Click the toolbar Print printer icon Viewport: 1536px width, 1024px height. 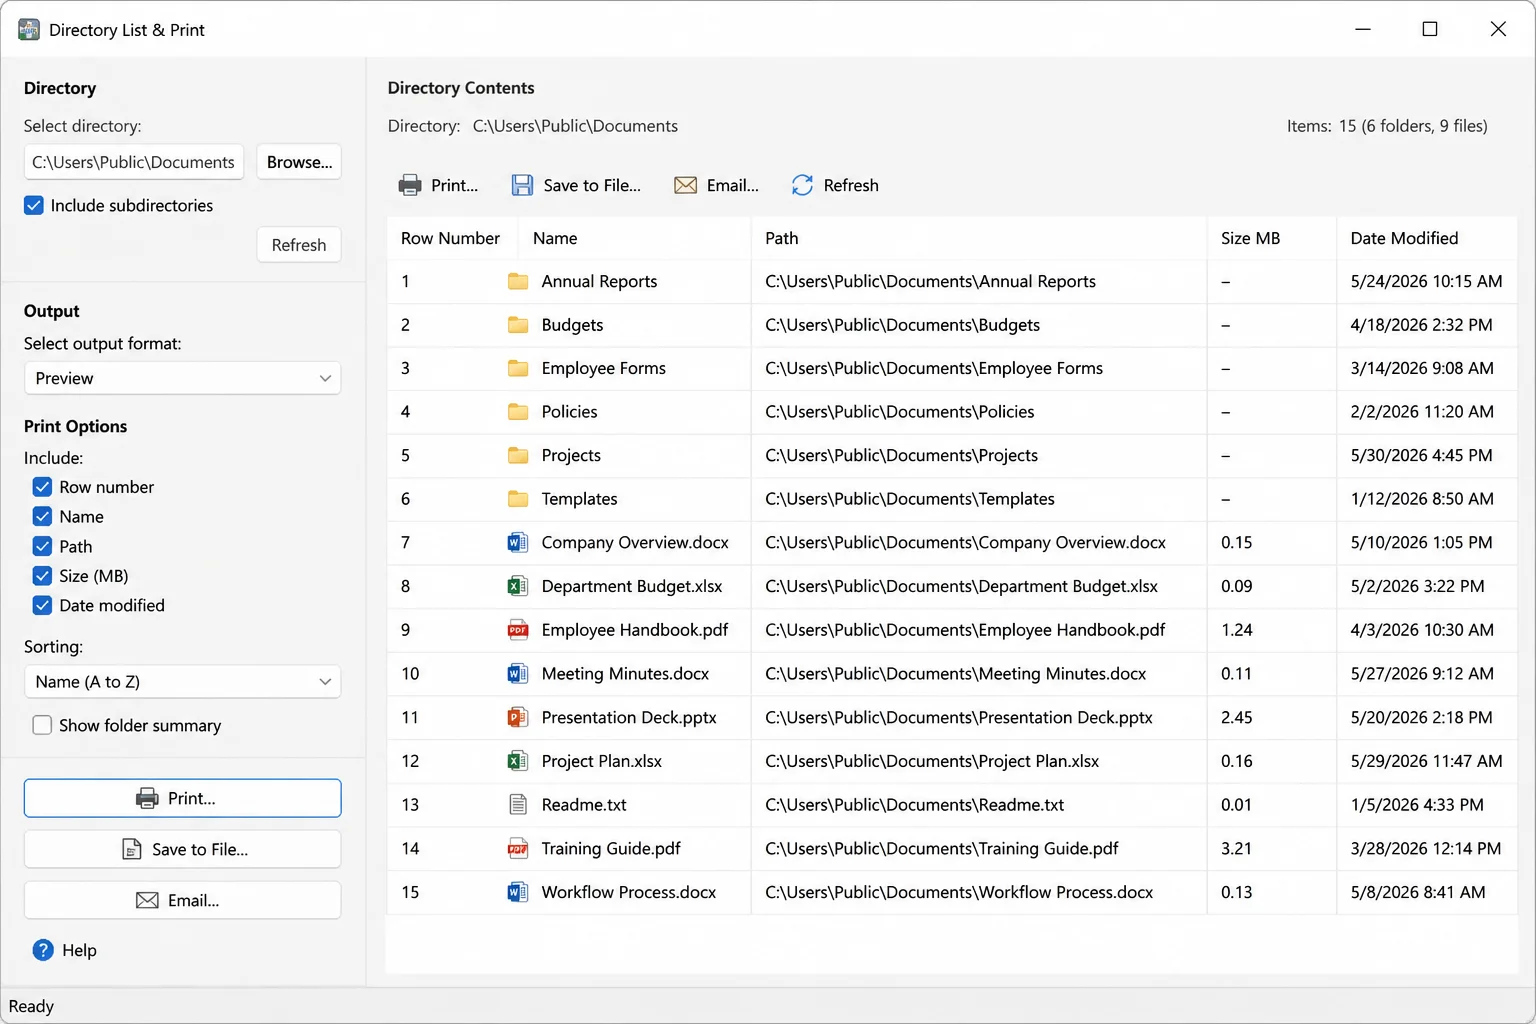[x=410, y=185]
